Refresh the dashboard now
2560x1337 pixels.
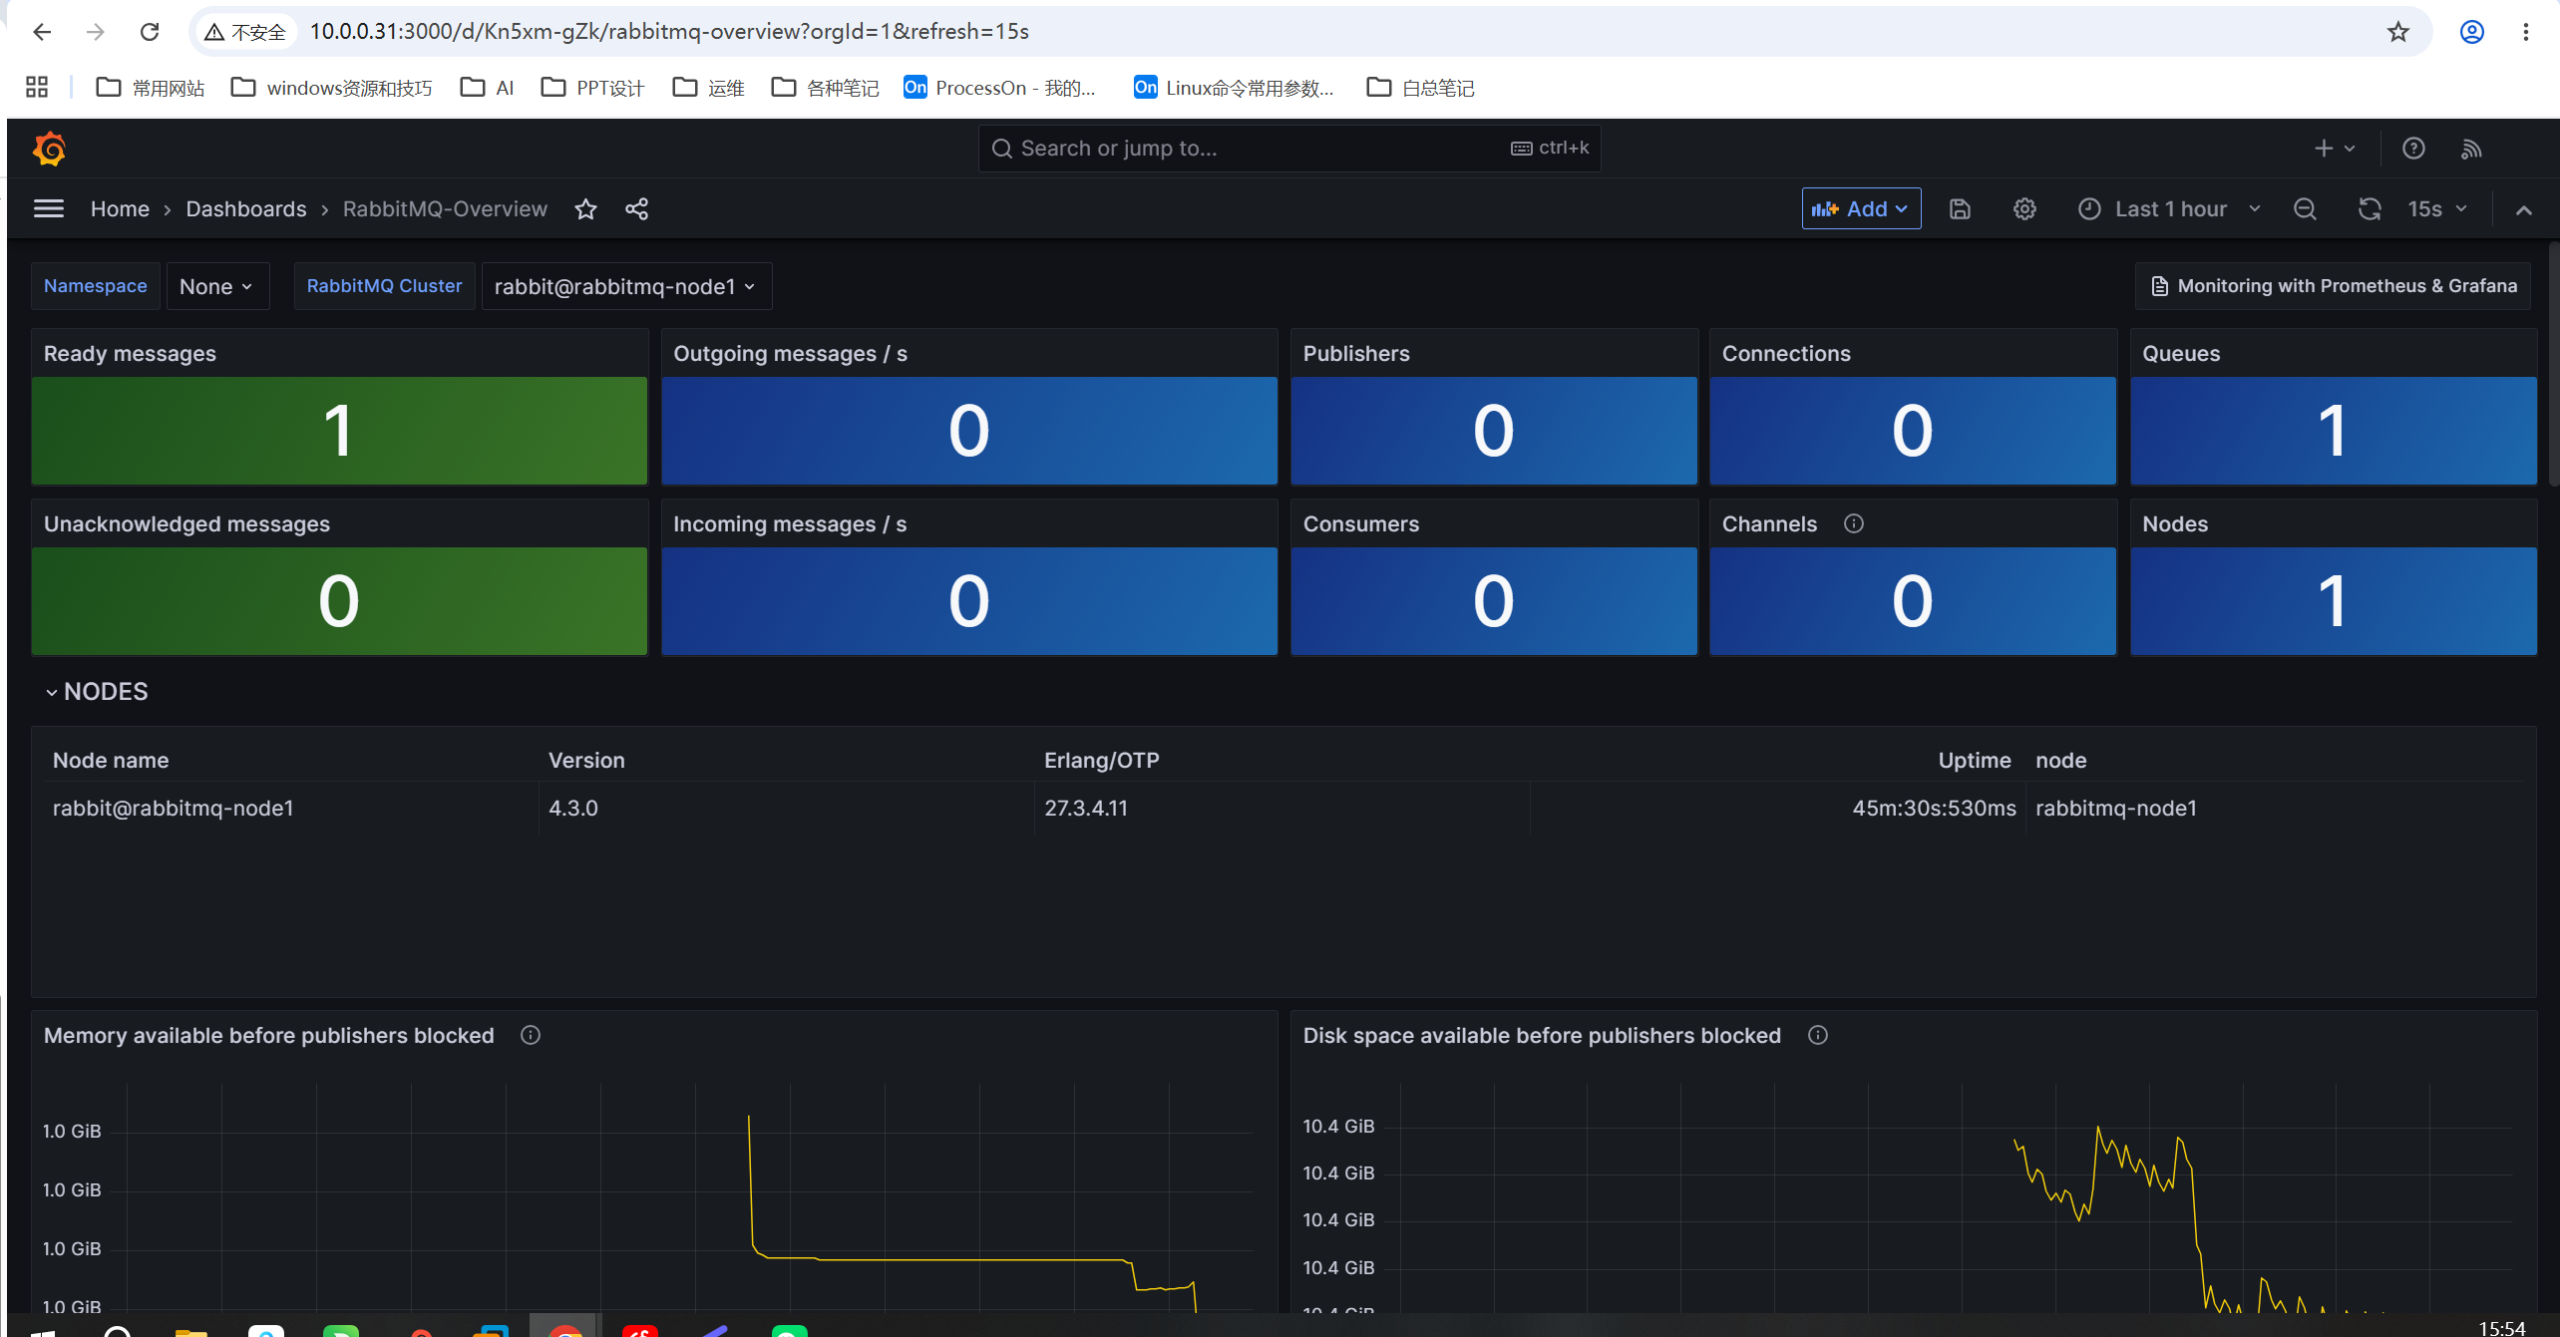tap(2369, 209)
